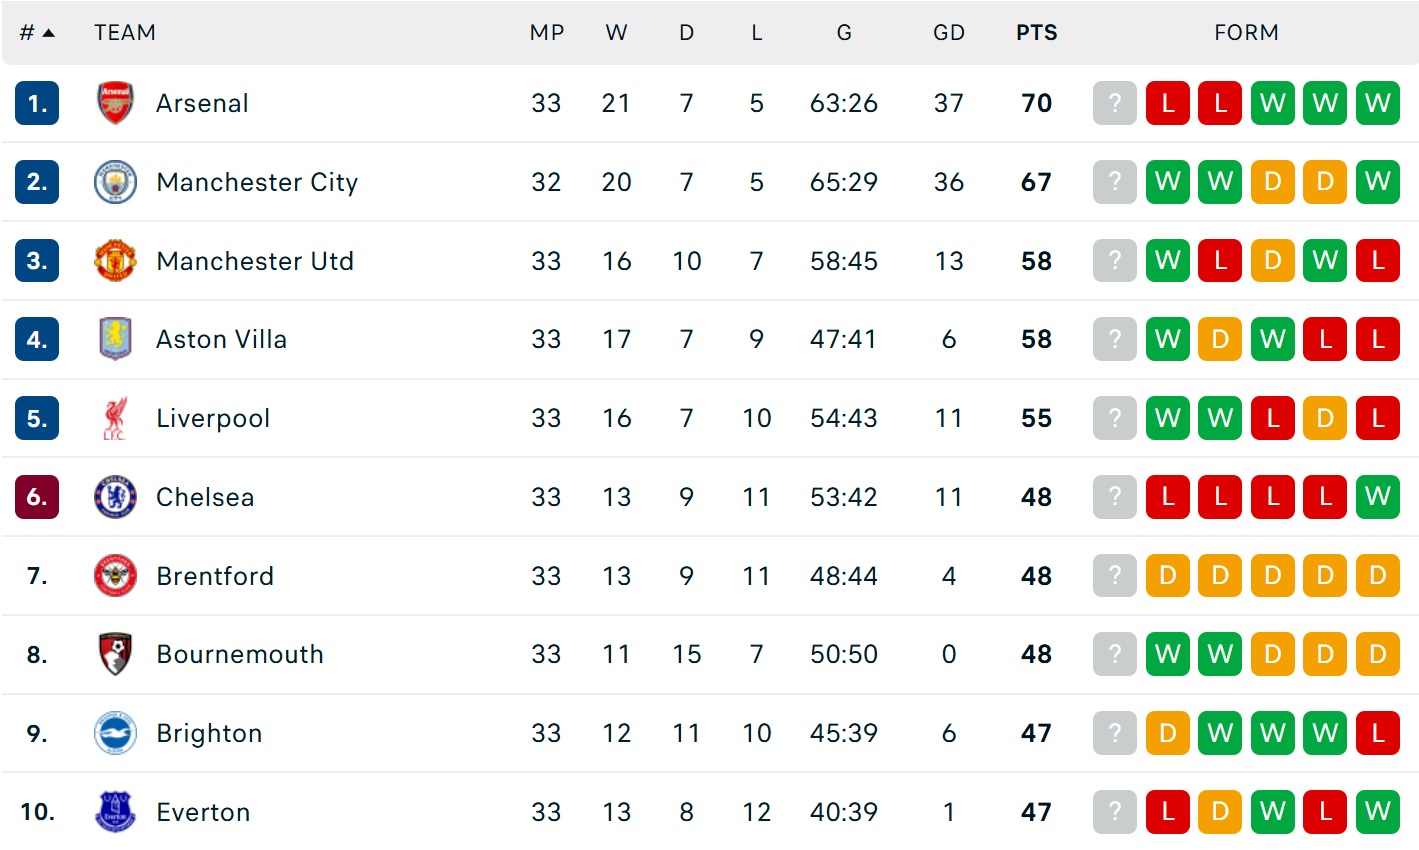Open the Bournemouth team name link
The height and width of the screenshot is (850, 1419).
point(240,654)
